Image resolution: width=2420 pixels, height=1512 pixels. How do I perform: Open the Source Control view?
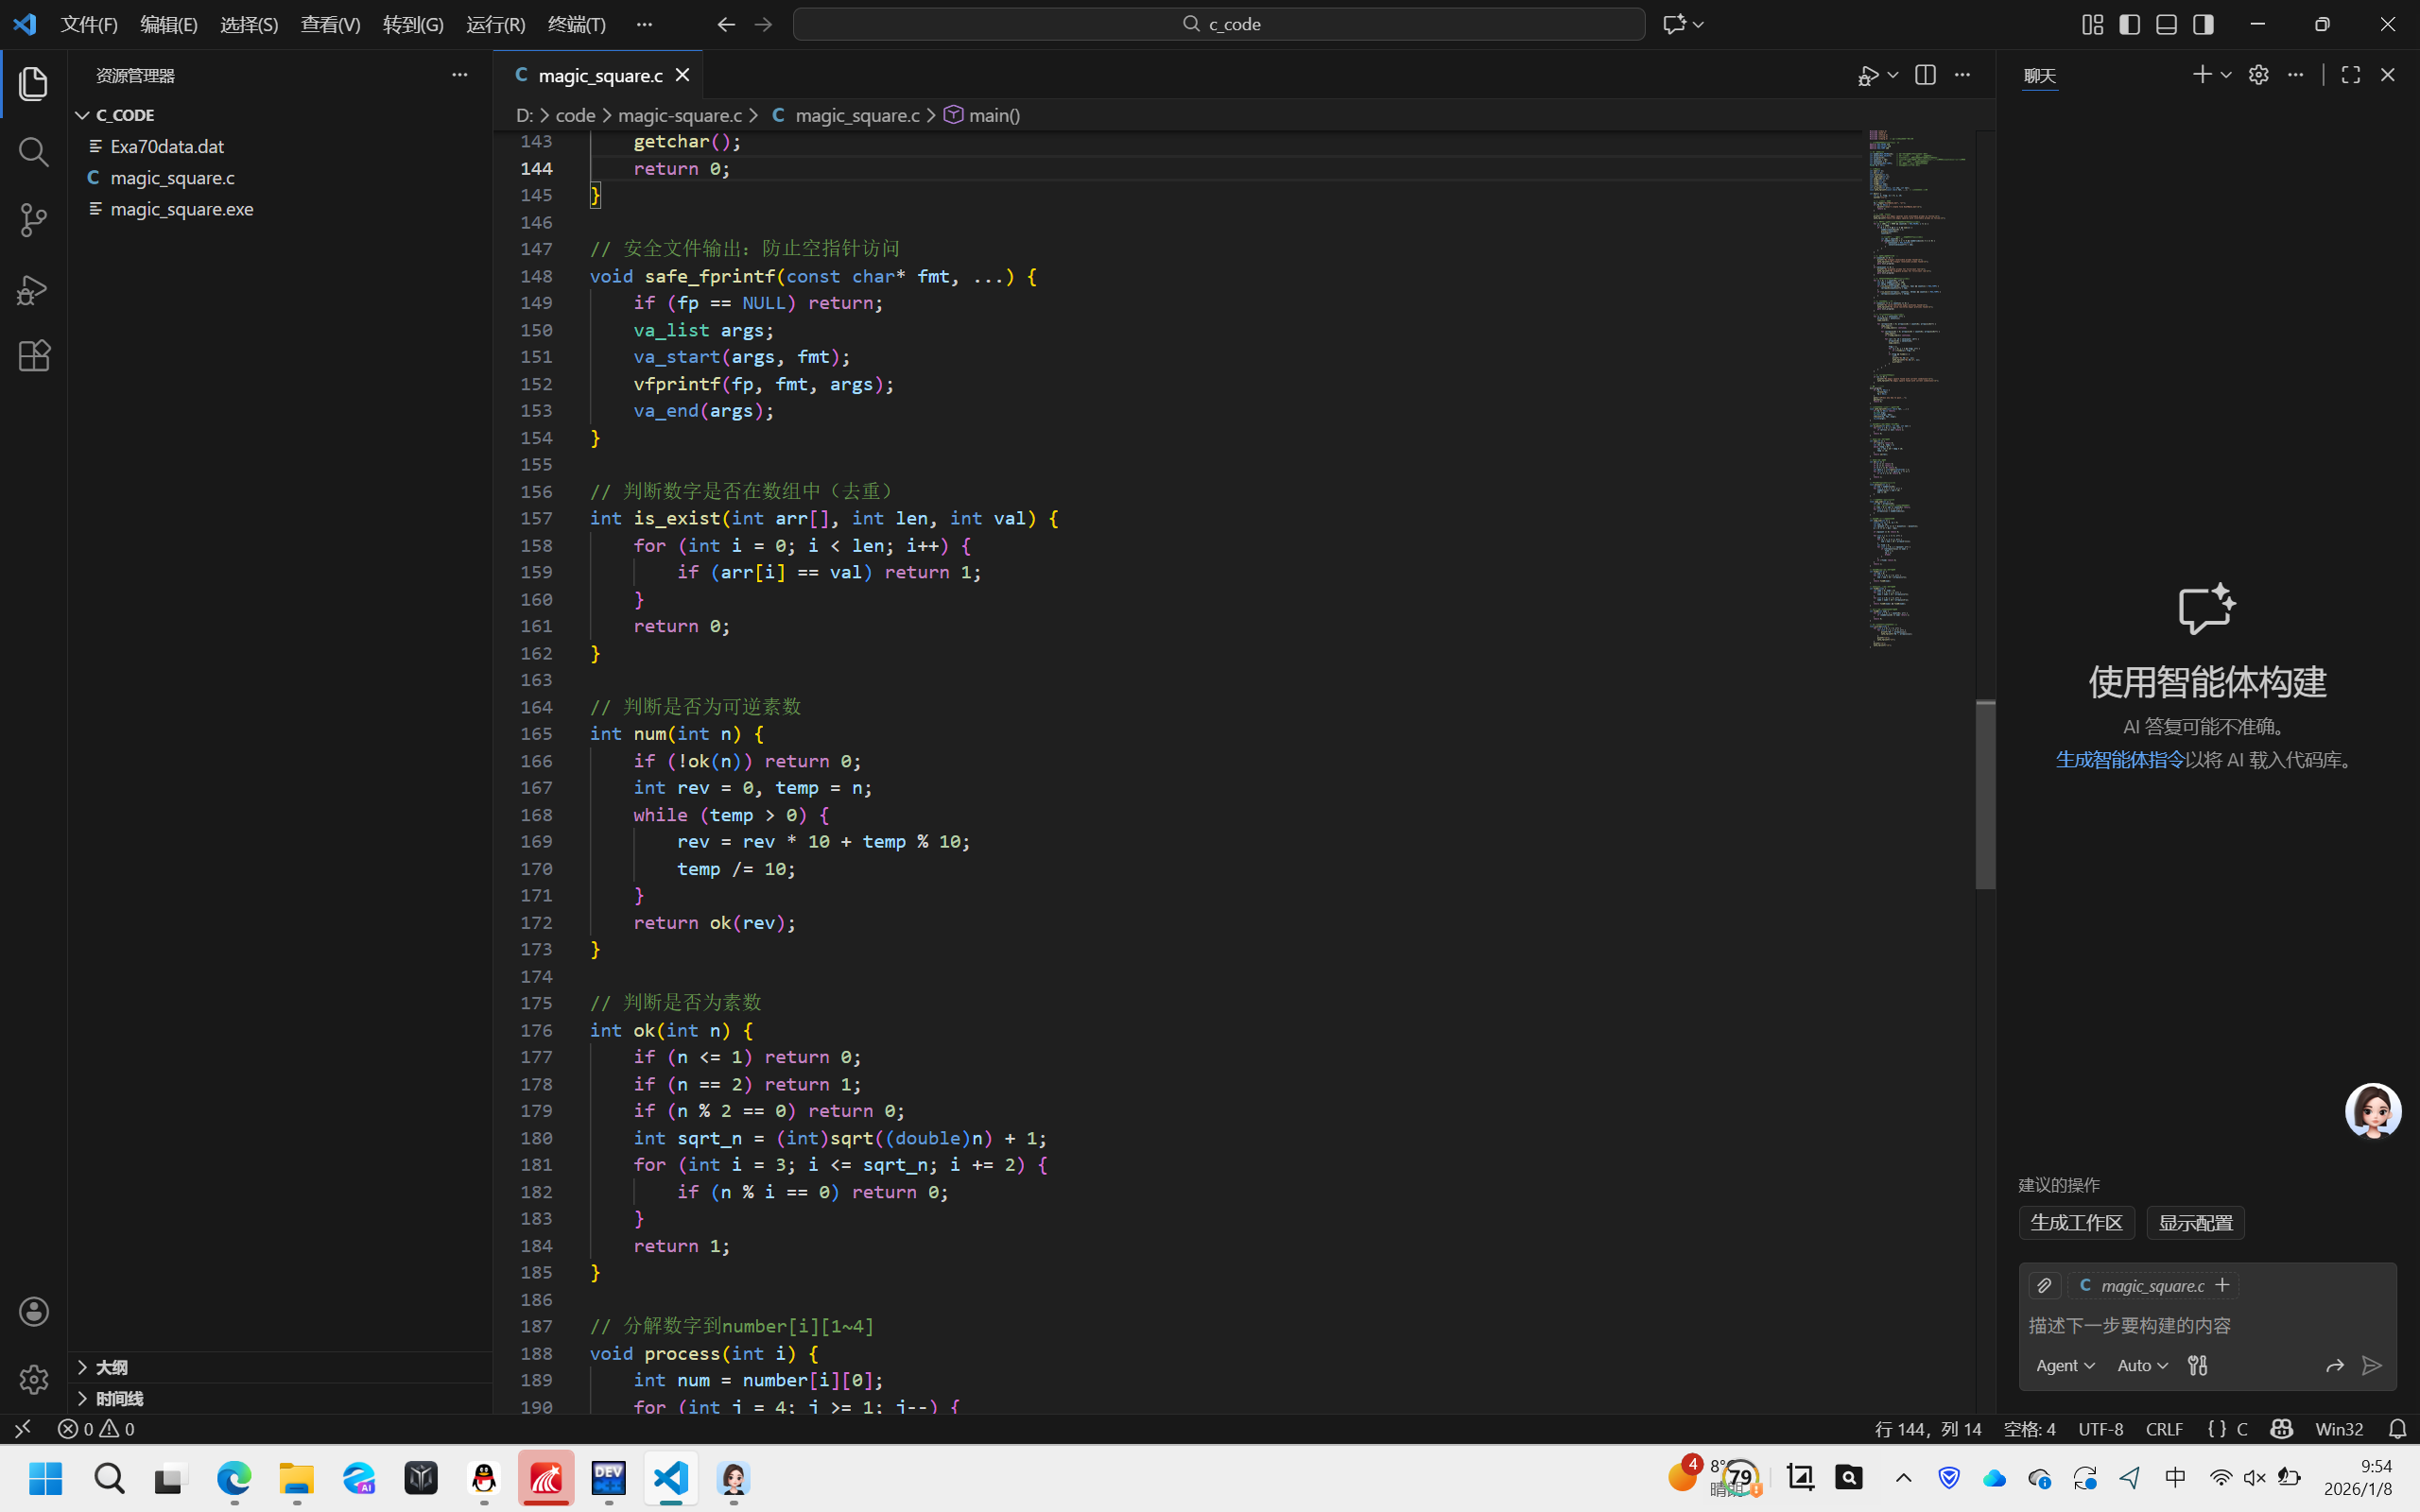[x=33, y=220]
